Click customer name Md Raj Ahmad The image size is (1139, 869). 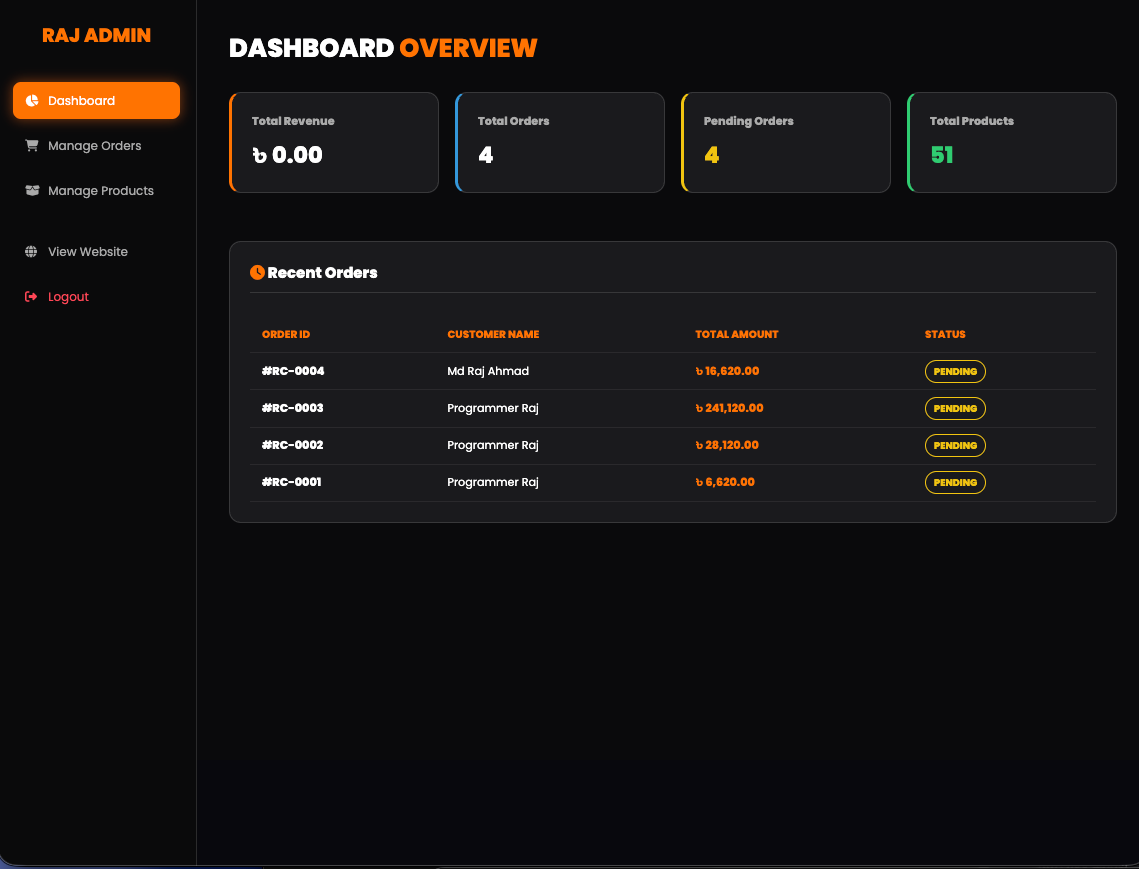pyautogui.click(x=488, y=371)
